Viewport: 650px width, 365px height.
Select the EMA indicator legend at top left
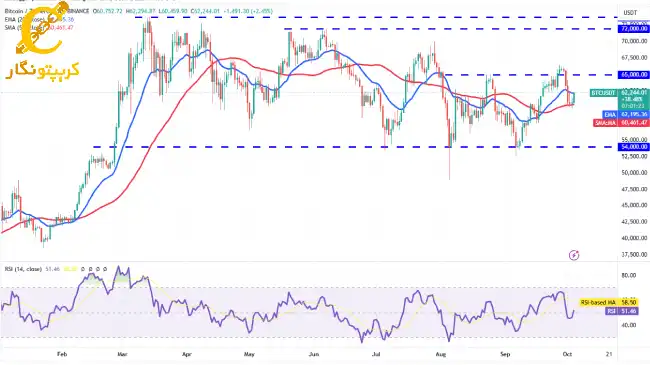(39, 19)
